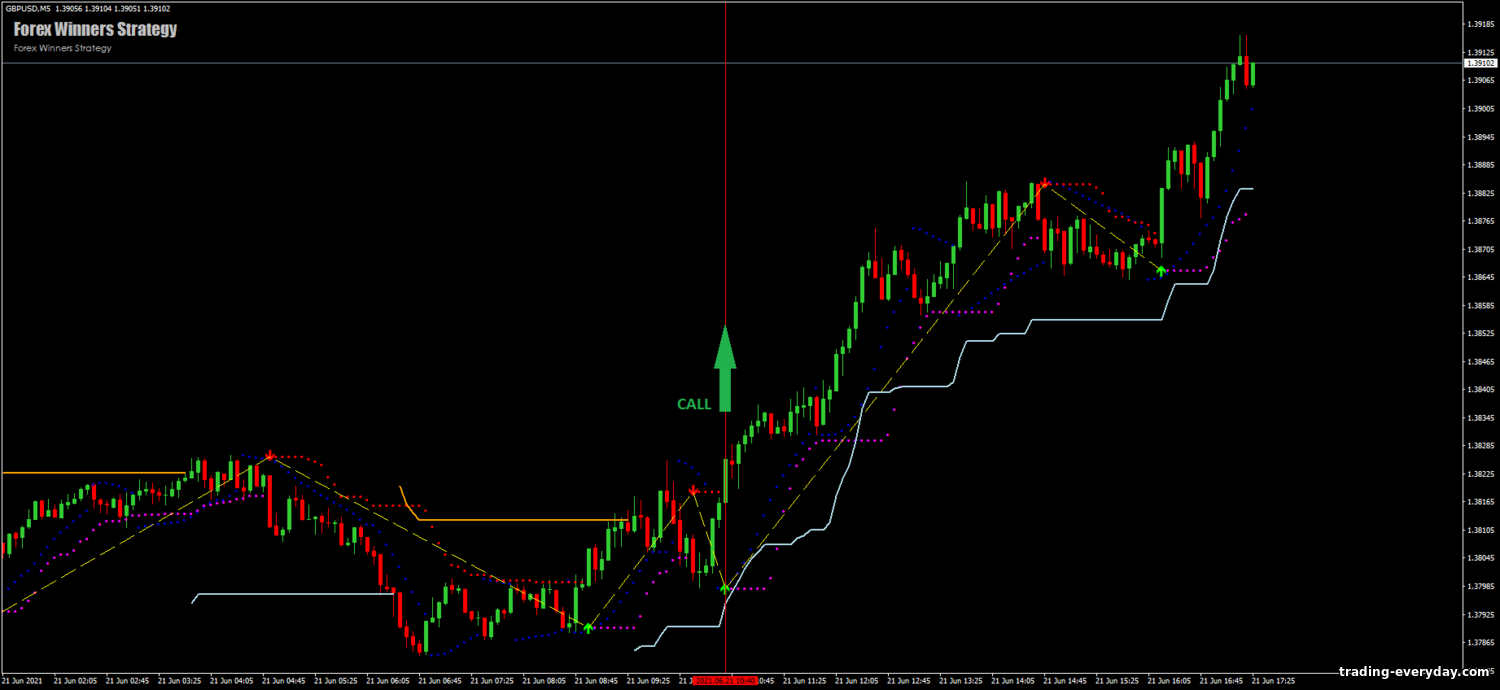Screen dimensions: 1500x690
Task: Click the red highlighted date label on the time axis
Action: (x=725, y=679)
